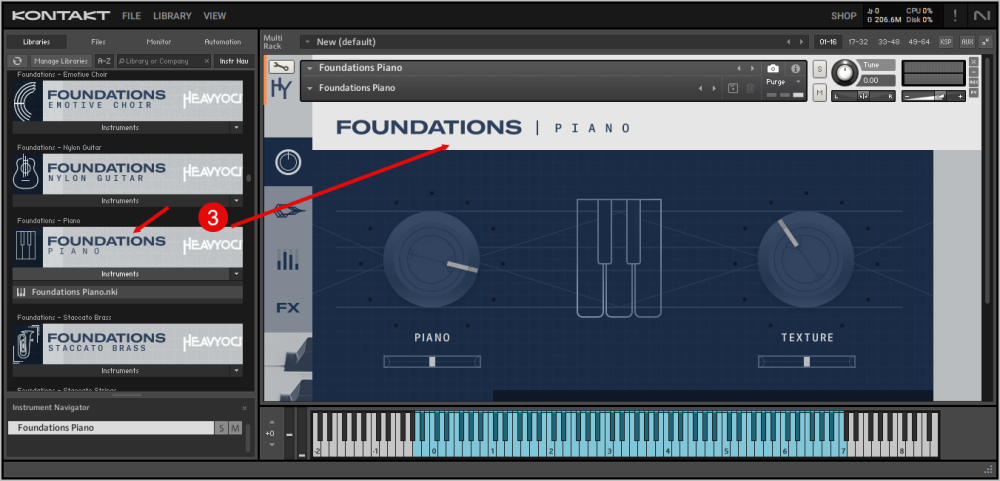This screenshot has width=1000, height=481.
Task: Open the equalizer bars page
Action: (x=288, y=259)
